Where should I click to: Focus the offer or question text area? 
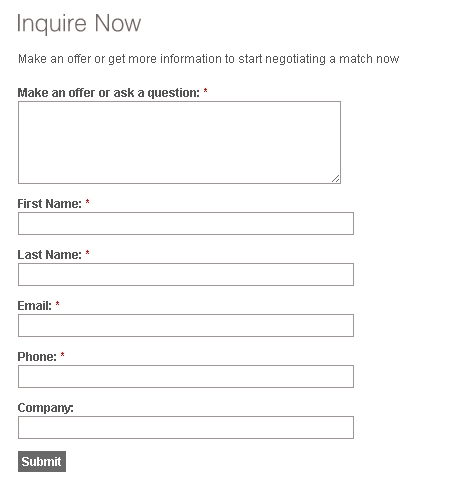[179, 142]
